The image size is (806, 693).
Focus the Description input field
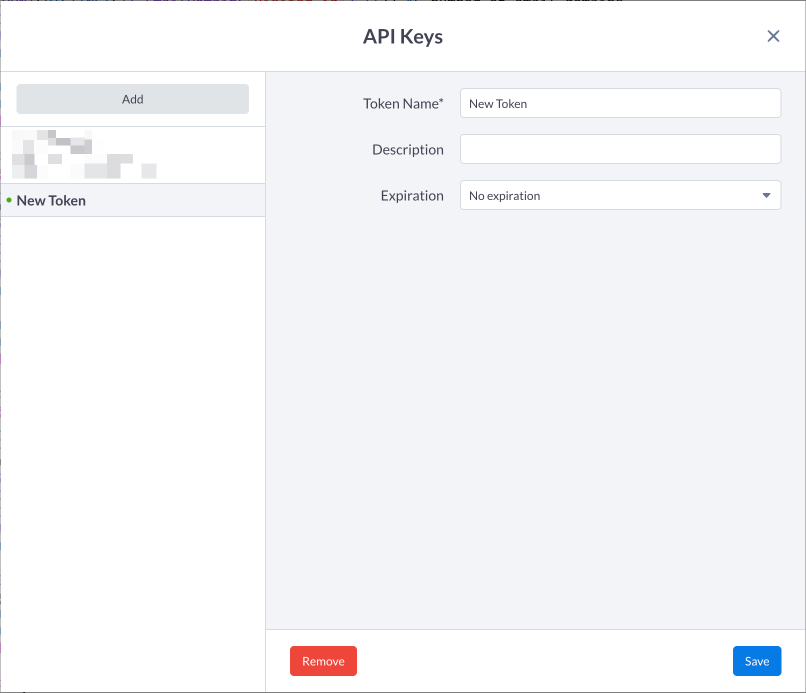620,149
